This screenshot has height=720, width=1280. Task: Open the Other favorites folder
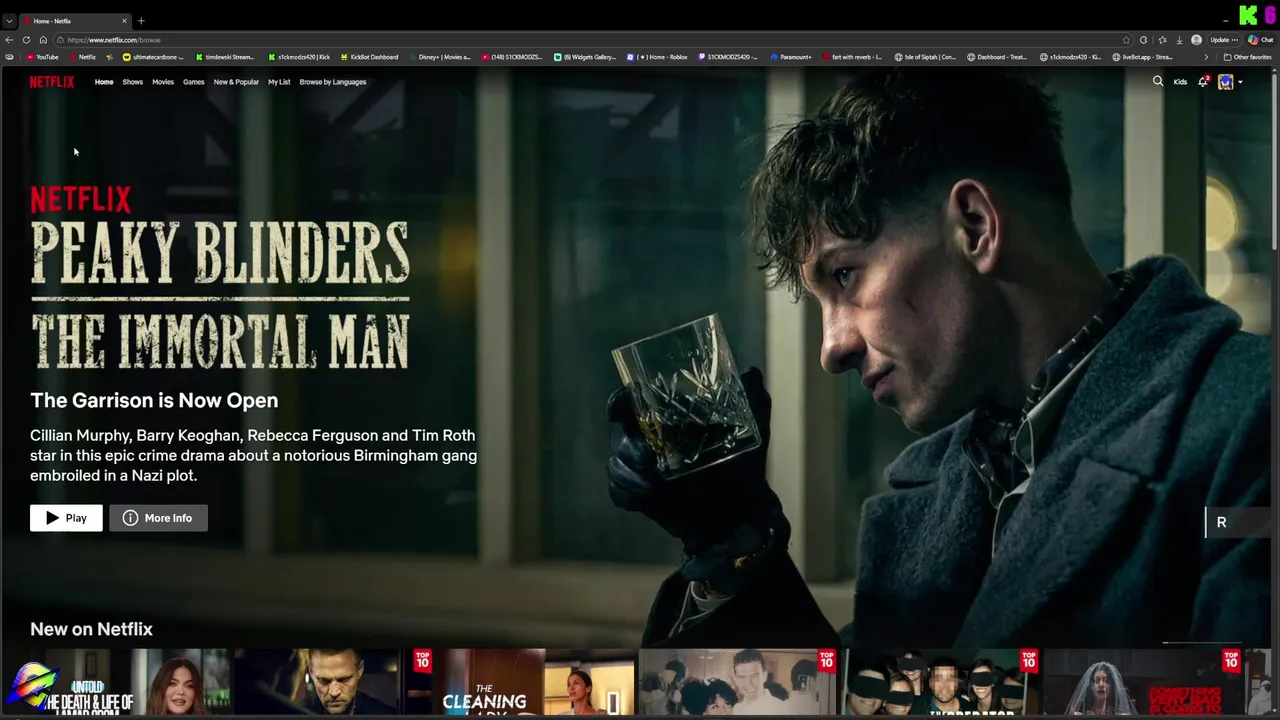(x=1247, y=57)
